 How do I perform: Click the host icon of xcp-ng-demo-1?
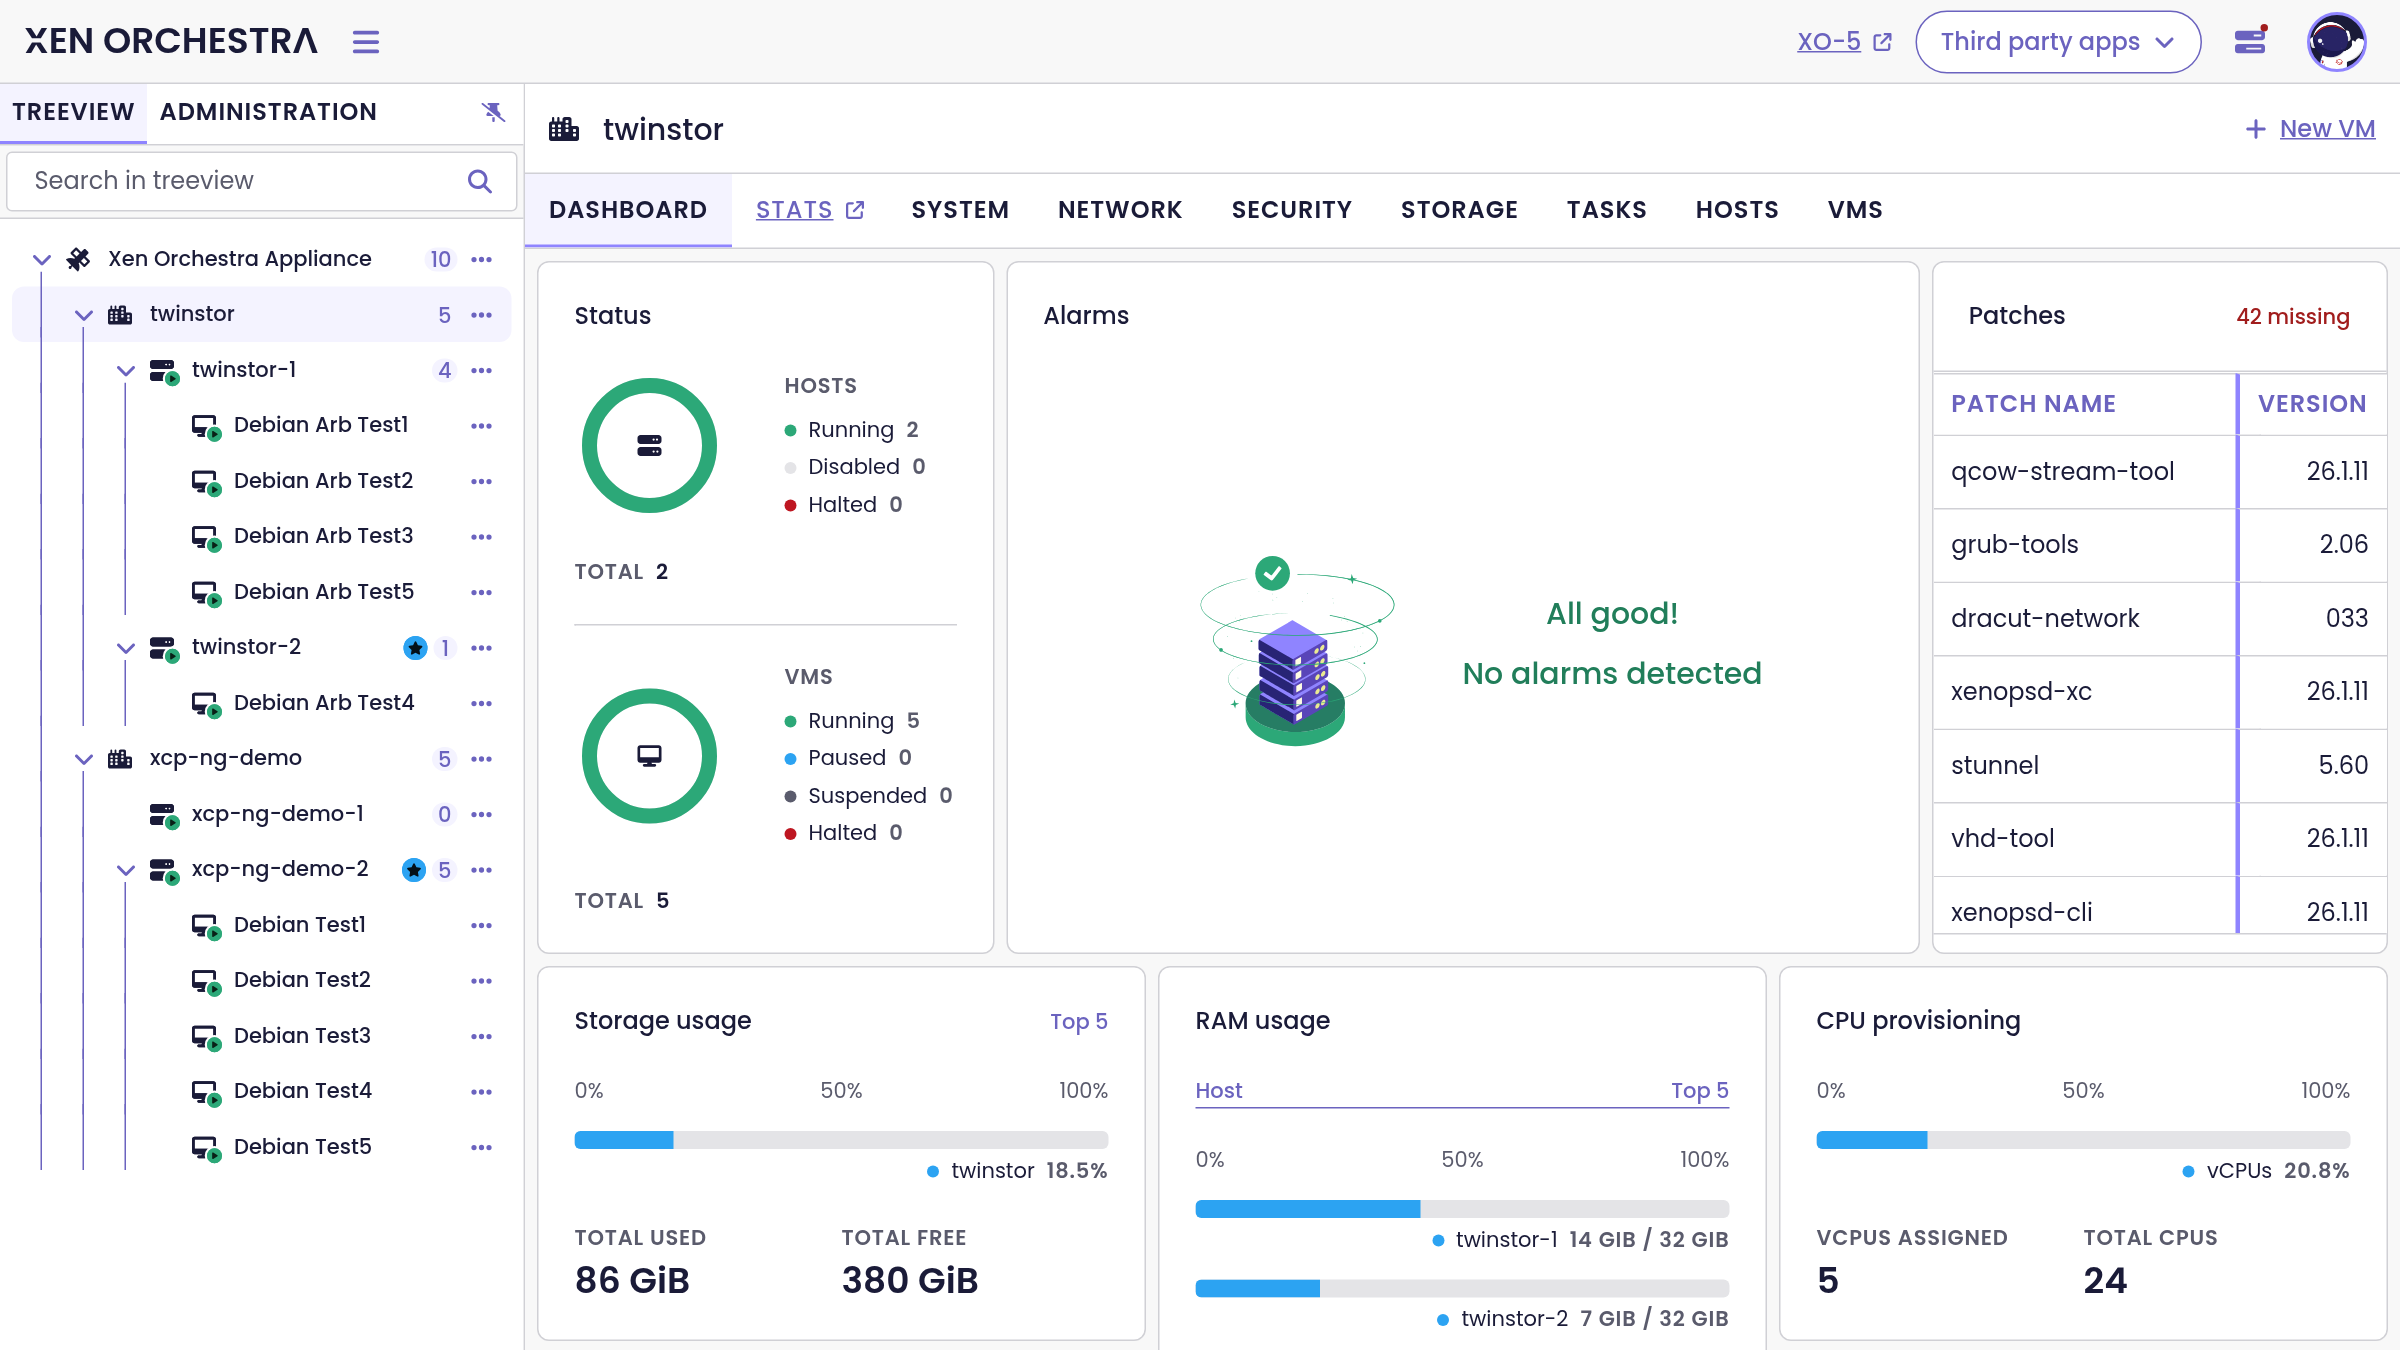click(164, 815)
